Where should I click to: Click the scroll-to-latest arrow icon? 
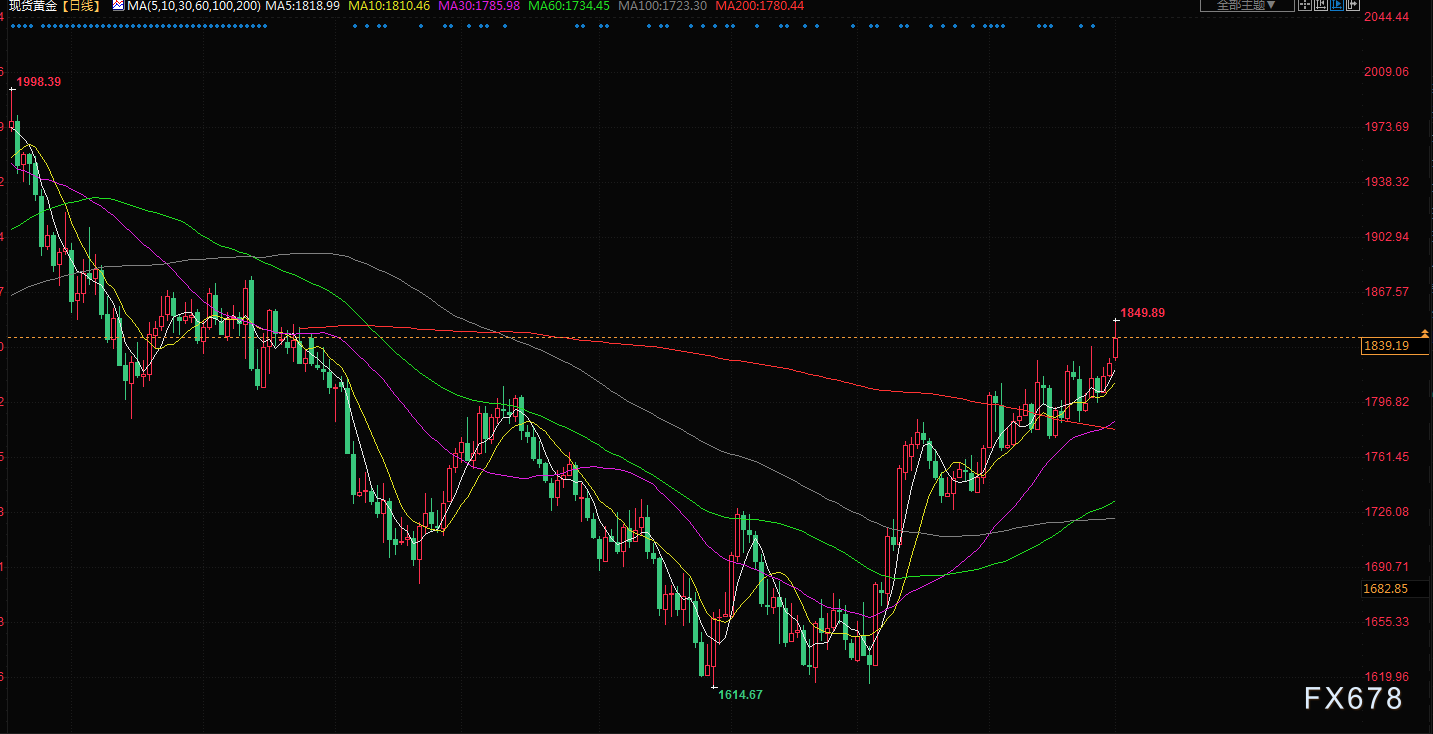[1353, 6]
